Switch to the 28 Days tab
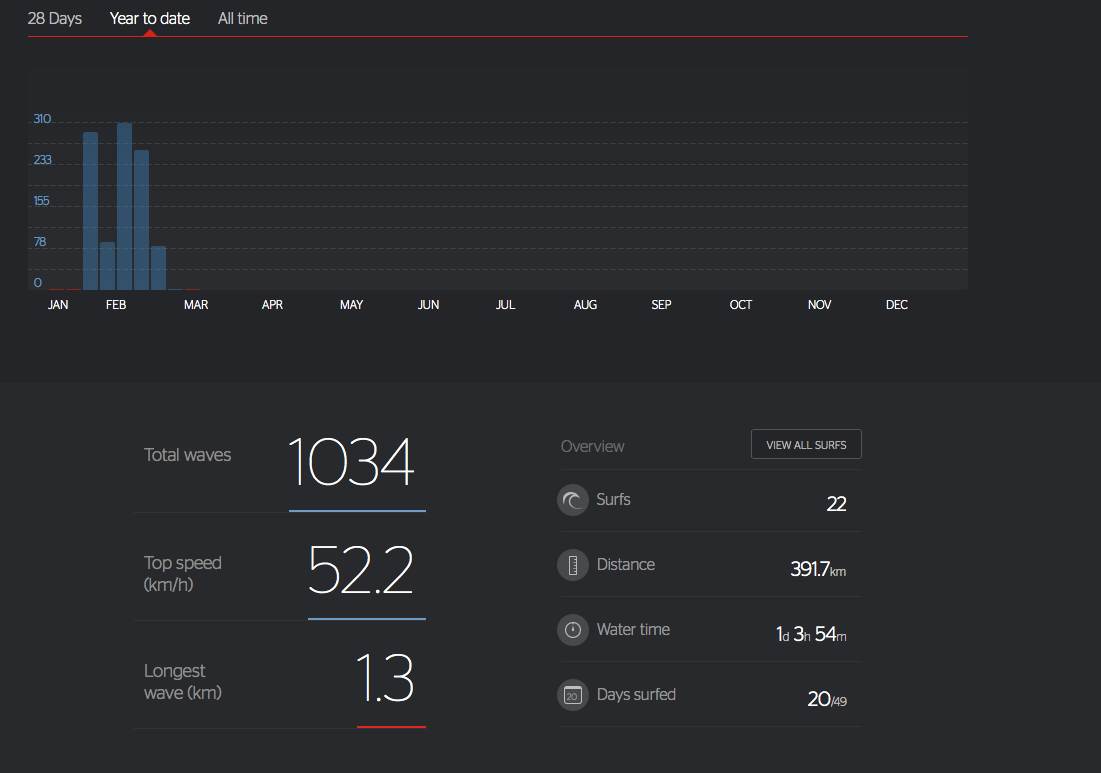Image resolution: width=1101 pixels, height=773 pixels. [x=55, y=18]
